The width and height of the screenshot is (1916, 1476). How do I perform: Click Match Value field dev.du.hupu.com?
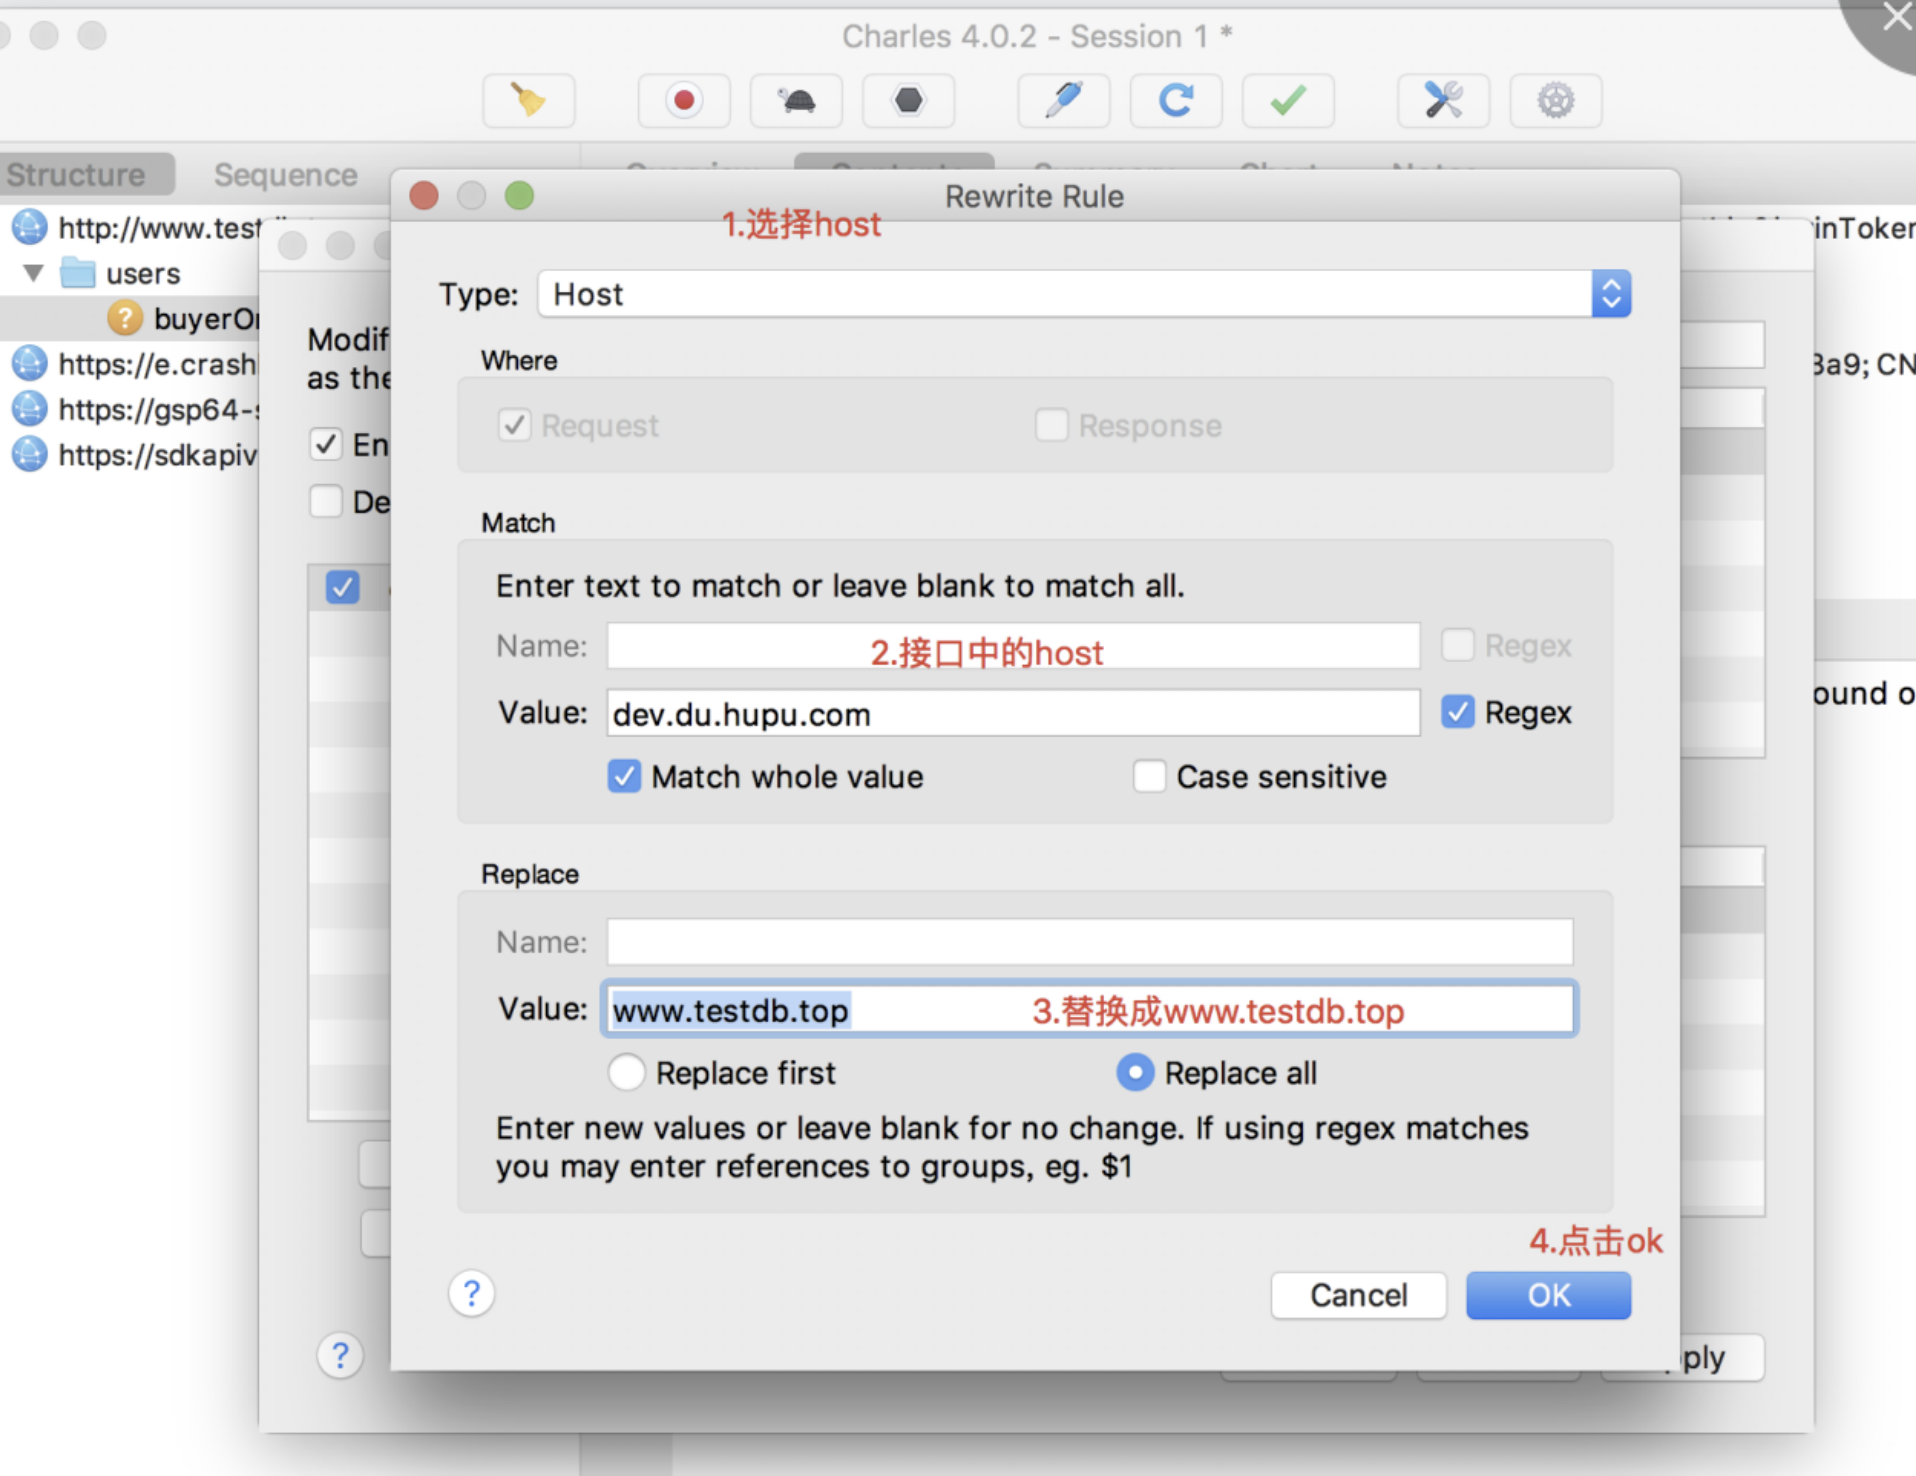pos(1013,713)
